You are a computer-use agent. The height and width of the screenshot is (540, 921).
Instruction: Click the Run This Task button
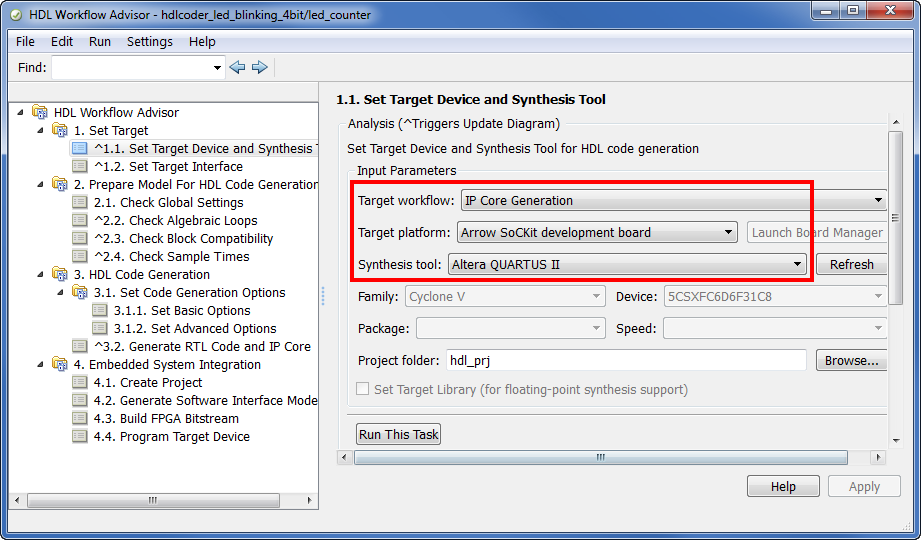click(398, 434)
